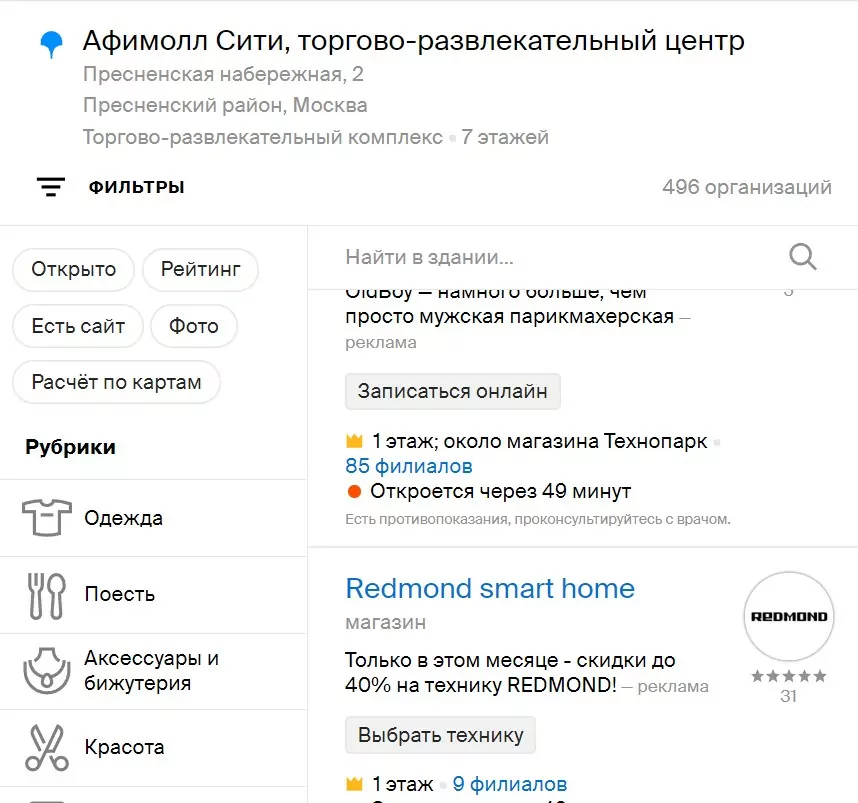Image resolution: width=858 pixels, height=803 pixels.
Task: Open the Redmond round logo
Action: point(789,616)
